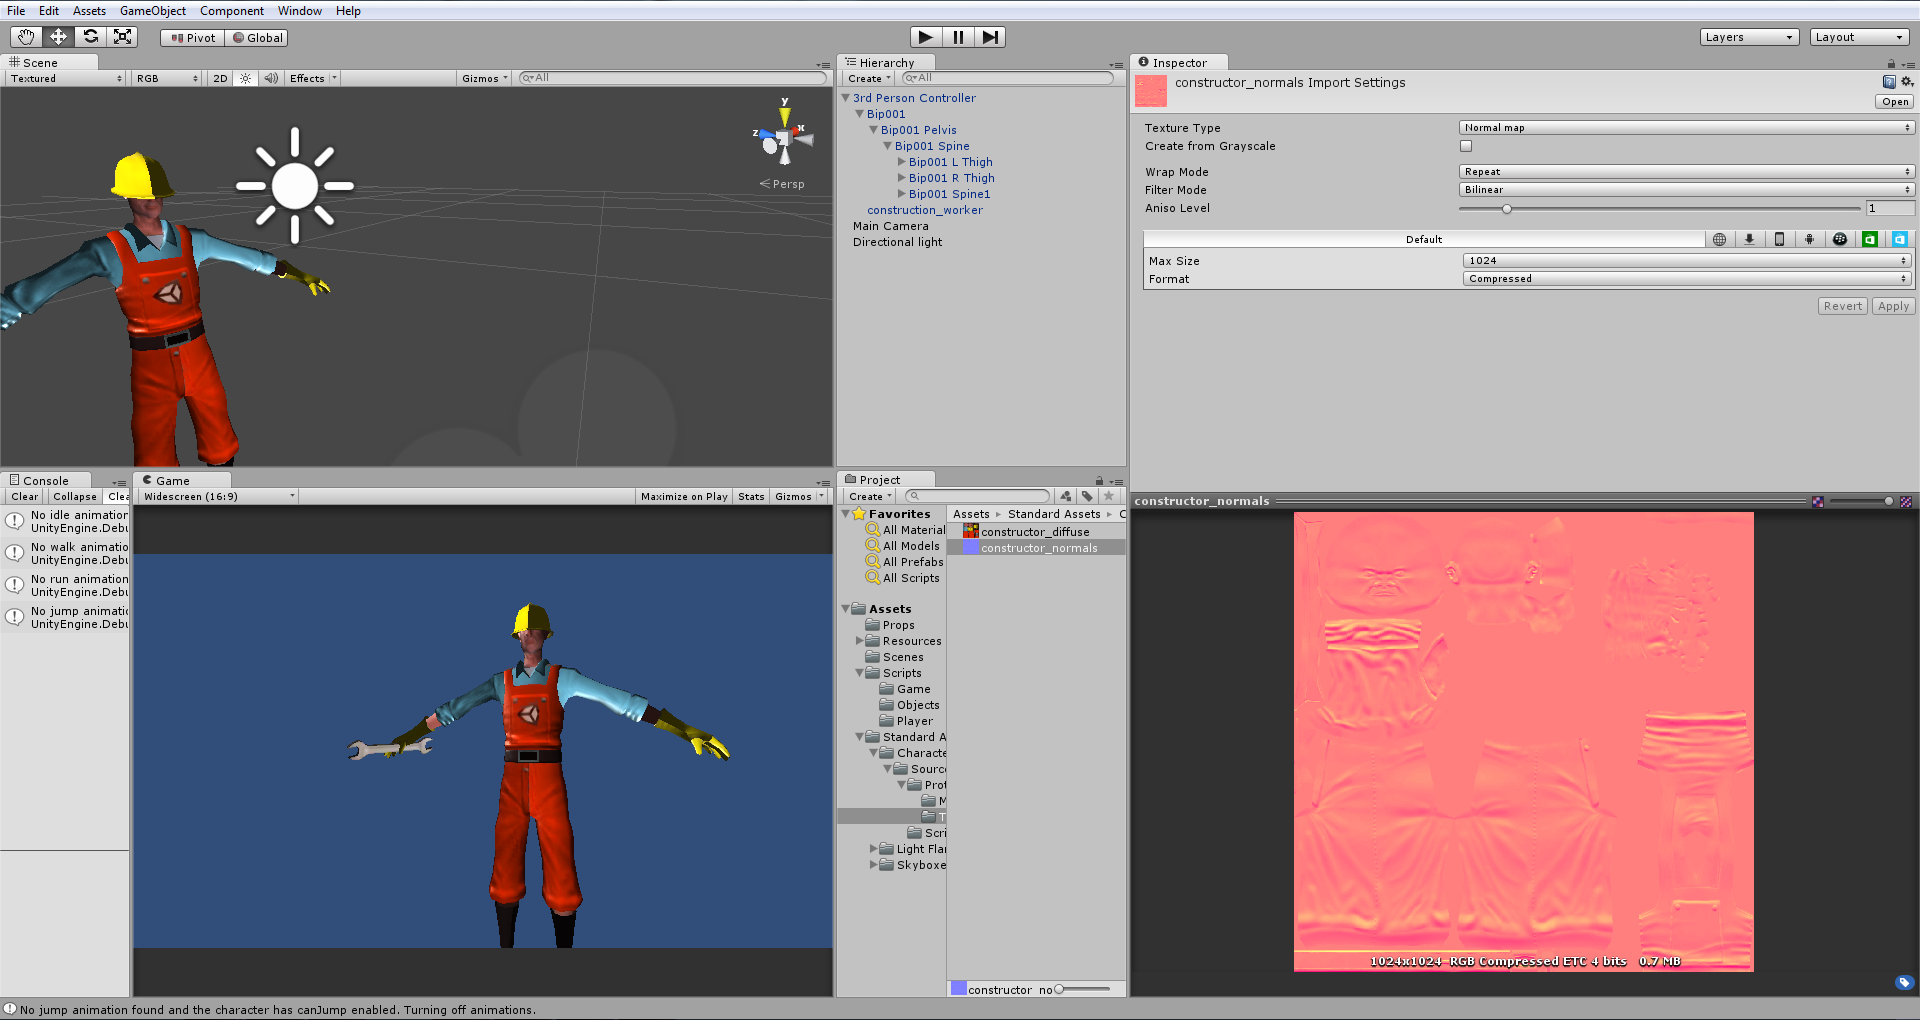Image resolution: width=1920 pixels, height=1020 pixels.
Task: Toggle 2D mode in Scene view
Action: pyautogui.click(x=220, y=78)
